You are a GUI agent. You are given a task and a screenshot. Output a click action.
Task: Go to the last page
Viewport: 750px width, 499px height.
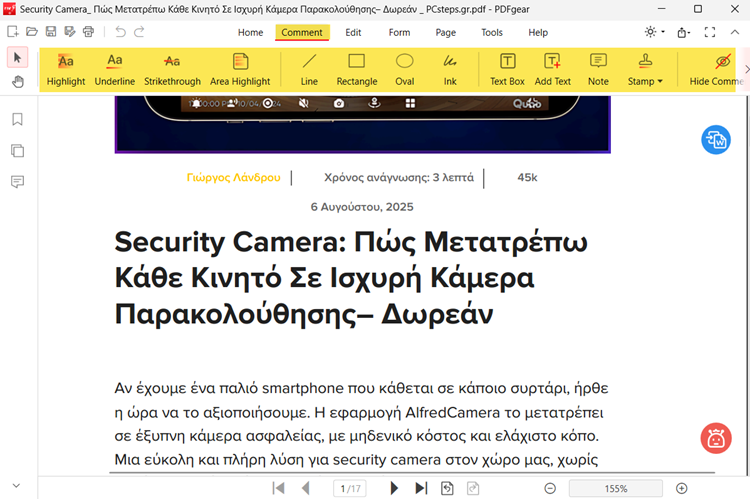coord(421,488)
